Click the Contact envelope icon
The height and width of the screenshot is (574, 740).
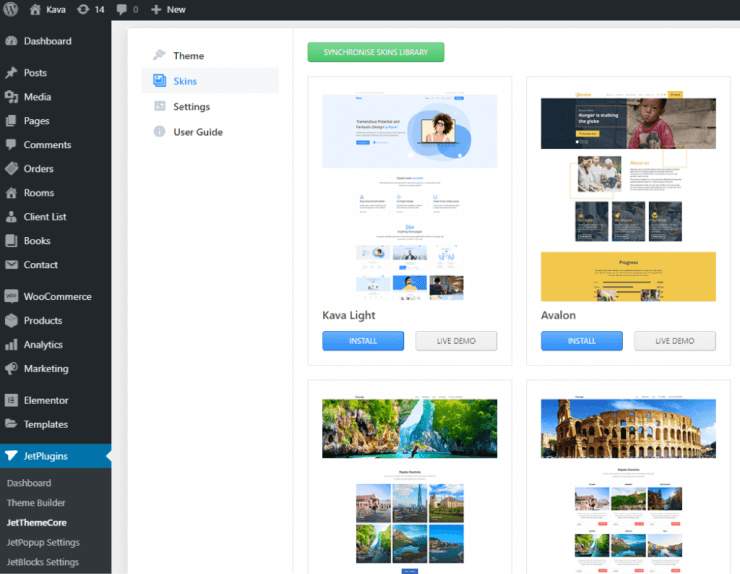point(11,265)
